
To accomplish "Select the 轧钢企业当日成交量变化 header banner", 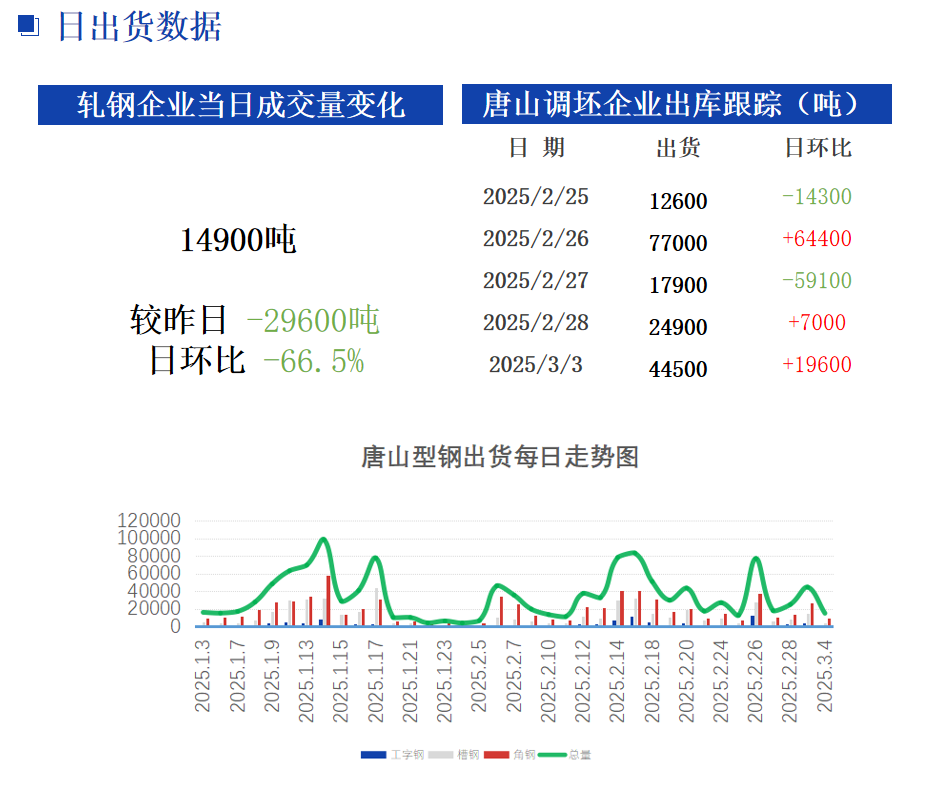I will point(240,105).
